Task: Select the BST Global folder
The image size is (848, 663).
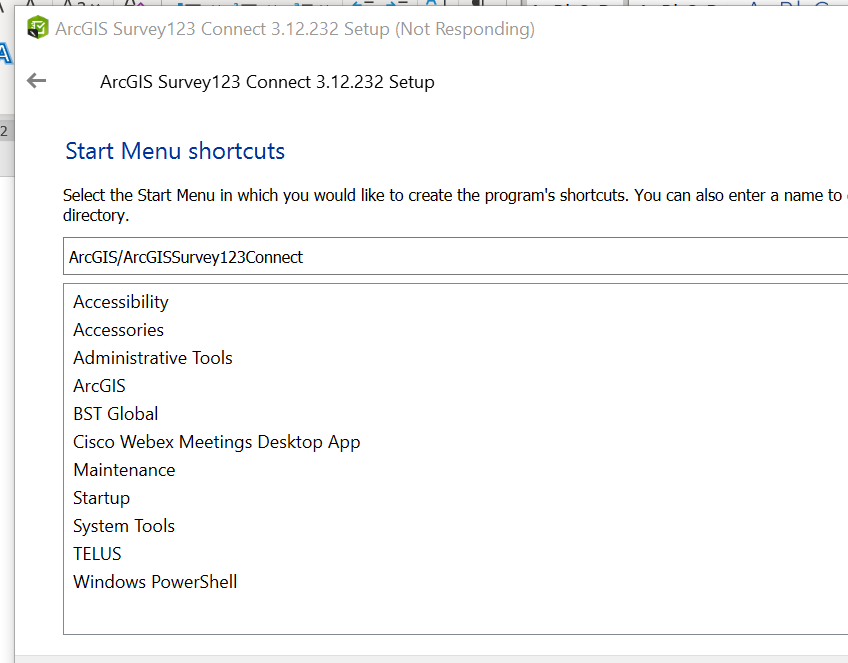Action: pyautogui.click(x=115, y=413)
